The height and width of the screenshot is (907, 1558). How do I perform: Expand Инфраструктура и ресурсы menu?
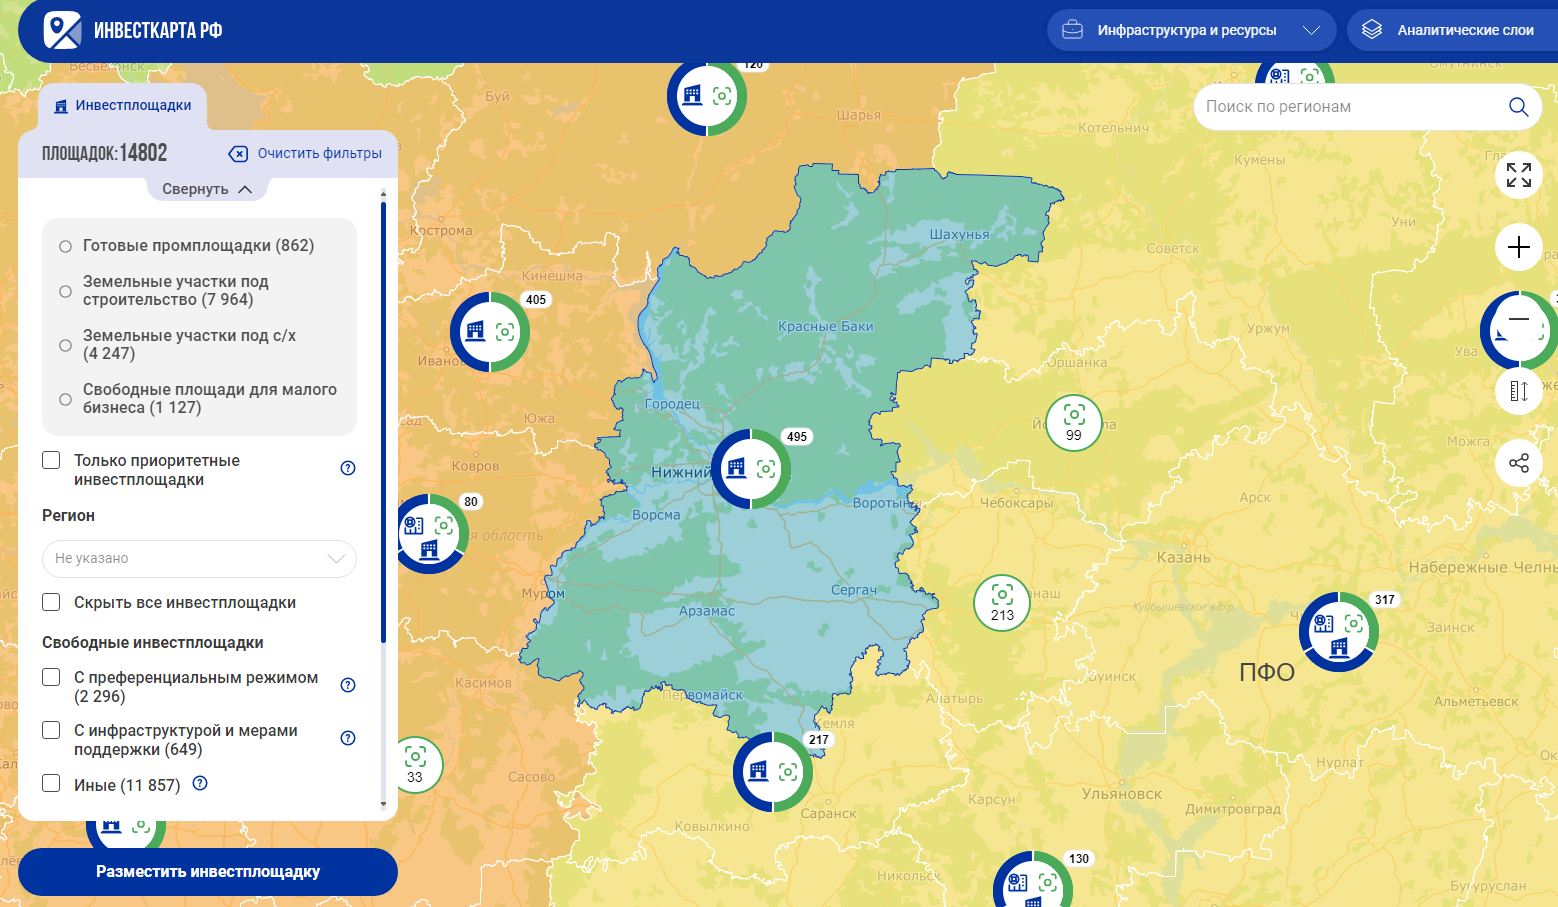1190,30
